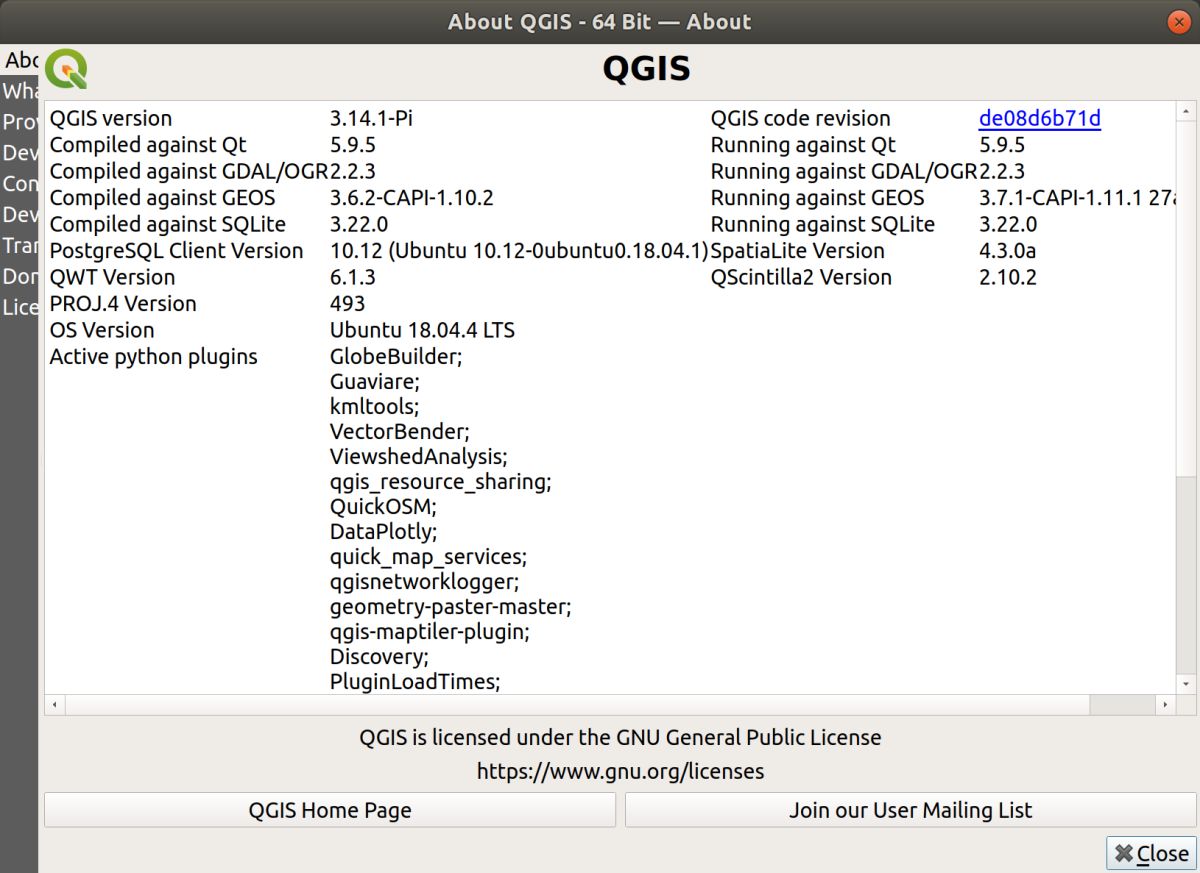This screenshot has width=1200, height=873.
Task: Open the QGIS Home Page
Action: [330, 810]
